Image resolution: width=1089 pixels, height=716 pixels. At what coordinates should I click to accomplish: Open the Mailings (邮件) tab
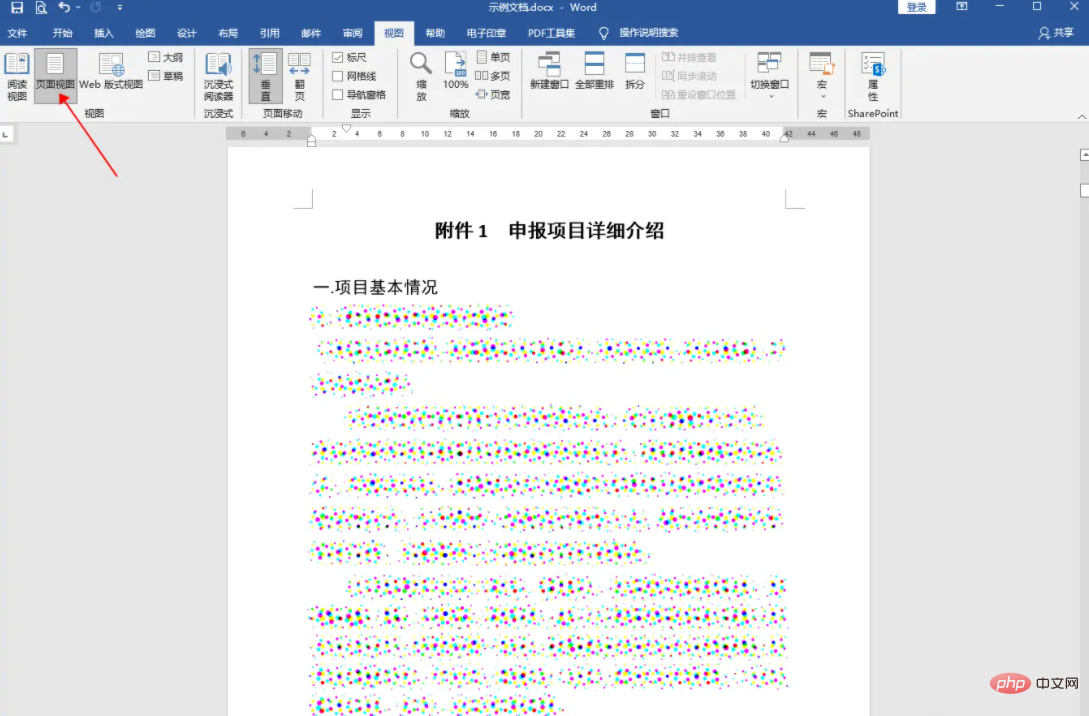[x=311, y=33]
